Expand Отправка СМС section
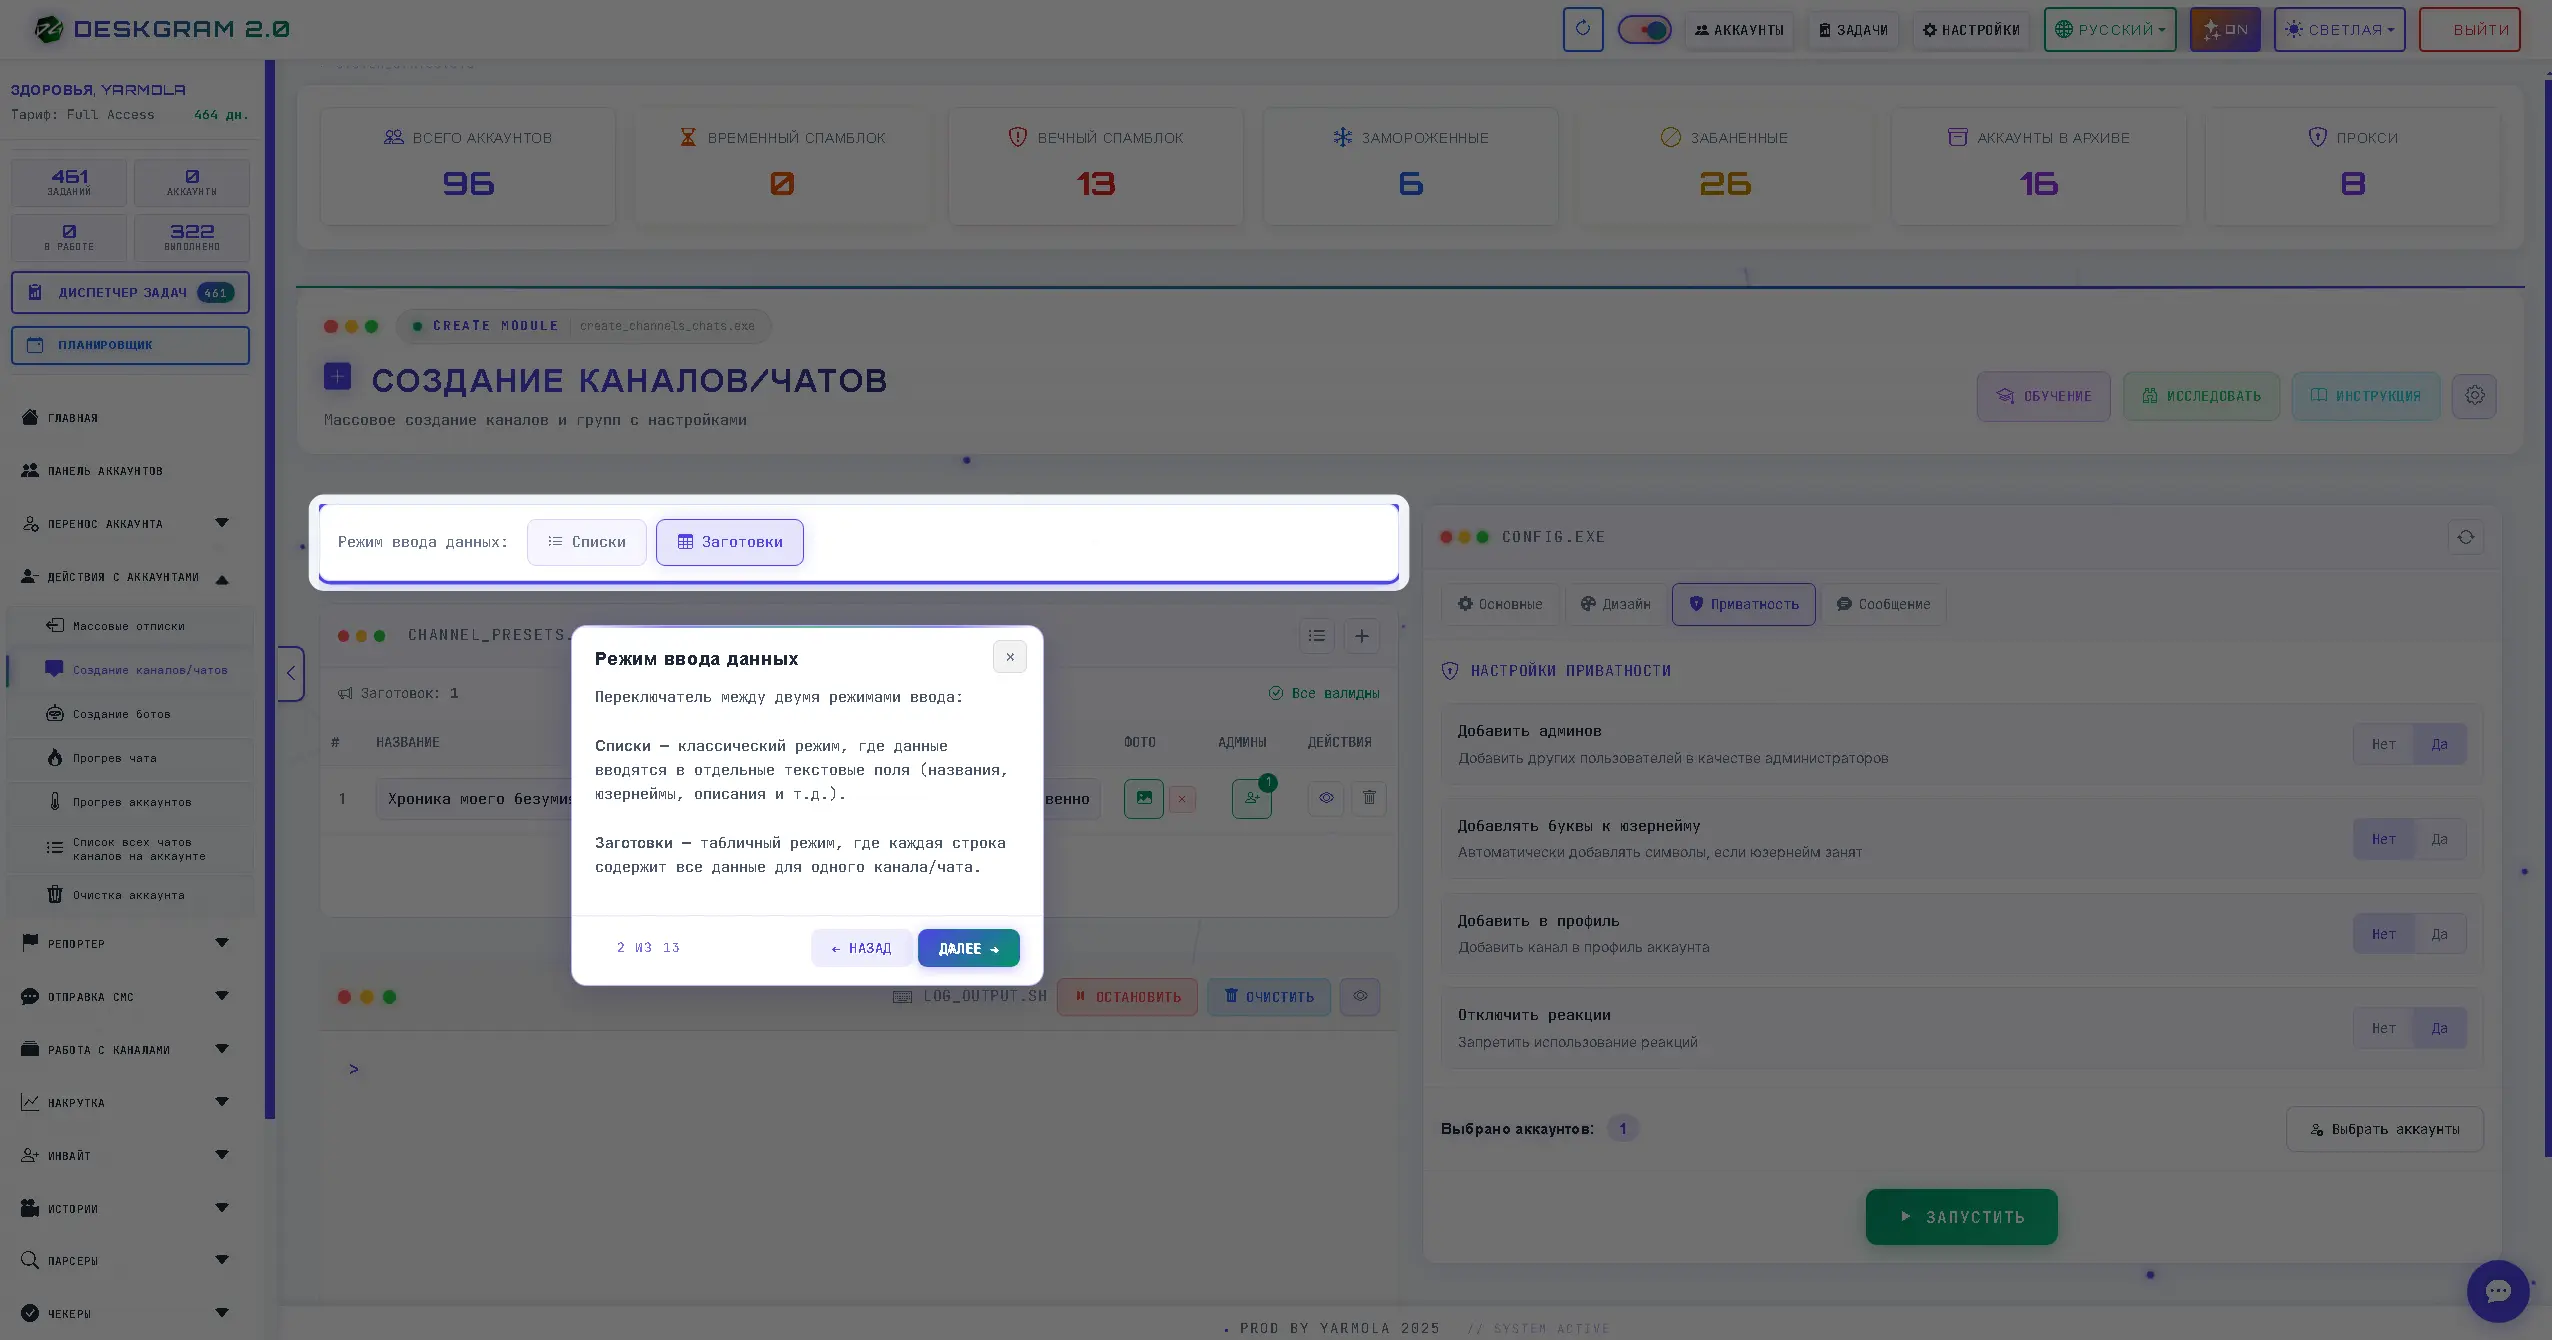 point(125,996)
